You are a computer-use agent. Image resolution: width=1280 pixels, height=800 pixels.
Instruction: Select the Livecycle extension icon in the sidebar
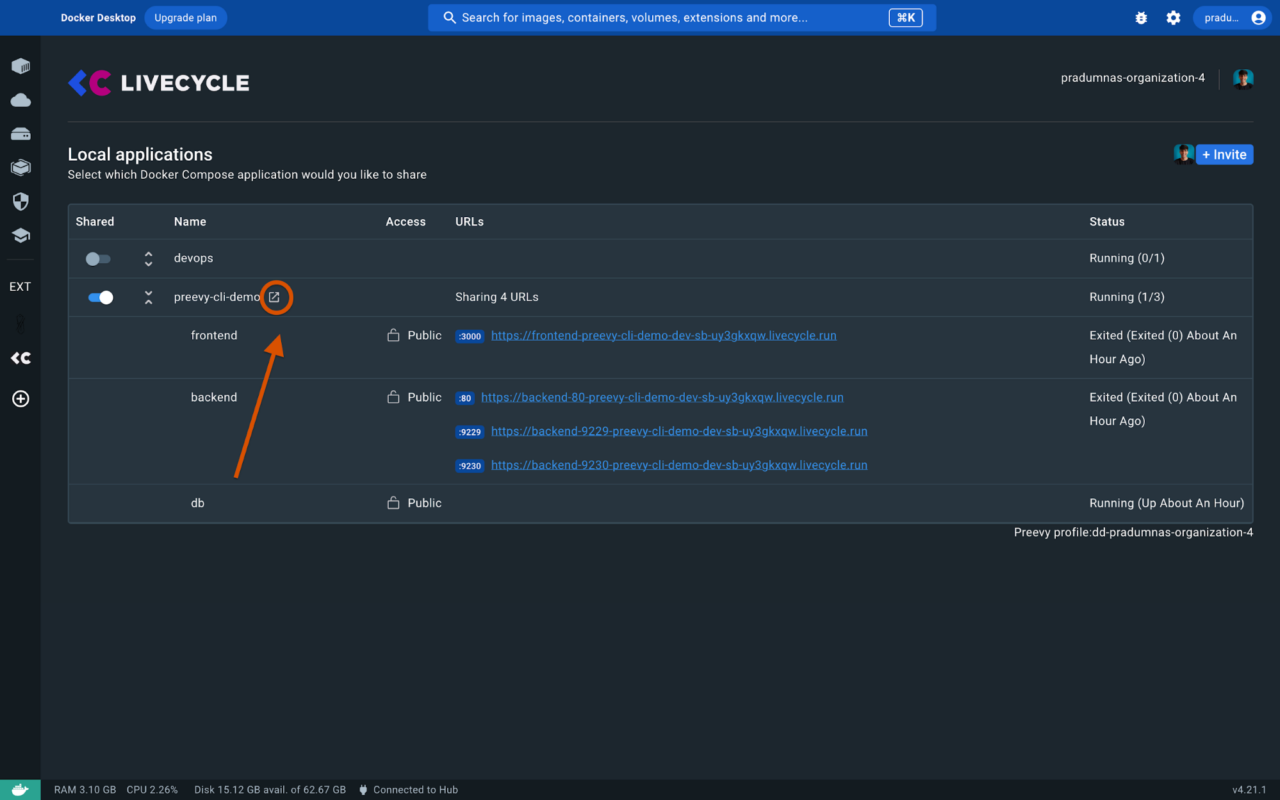click(x=21, y=358)
